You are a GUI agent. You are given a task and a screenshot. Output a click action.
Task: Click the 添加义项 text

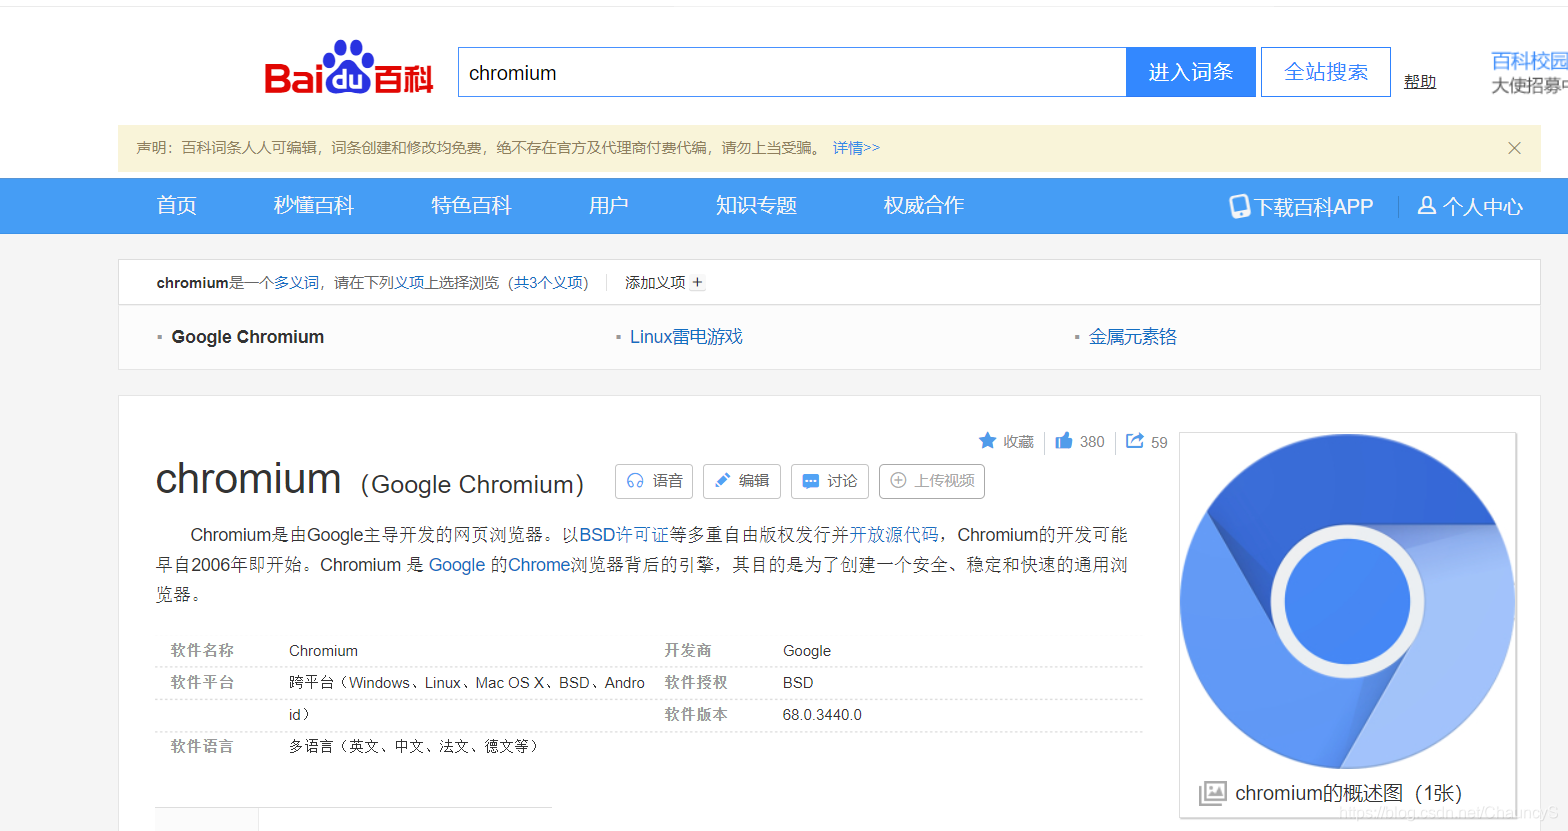coord(655,283)
